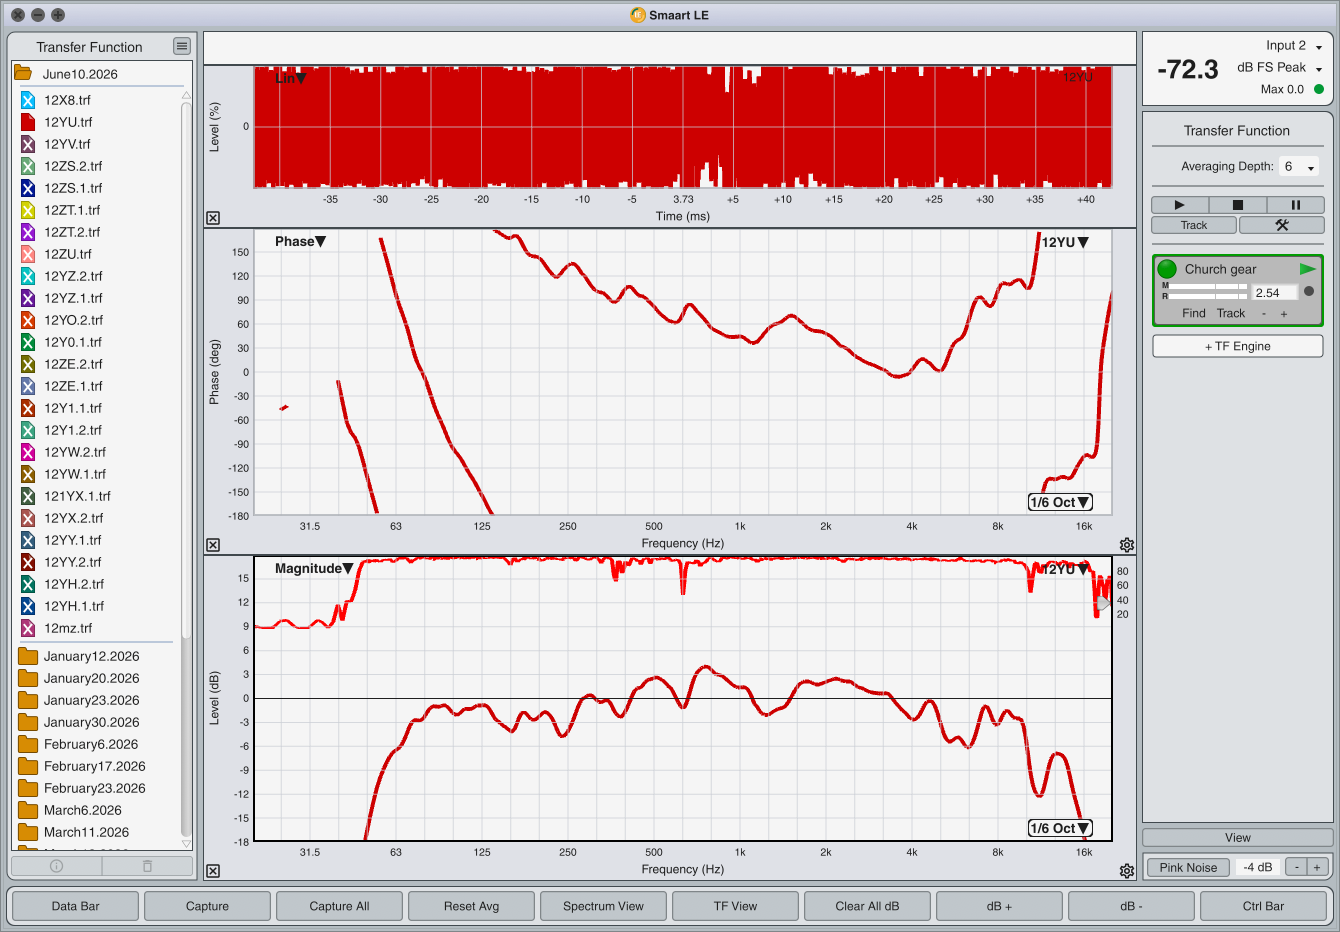Close the magnitude plot pane checkbox
This screenshot has height=932, width=1340.
point(213,871)
